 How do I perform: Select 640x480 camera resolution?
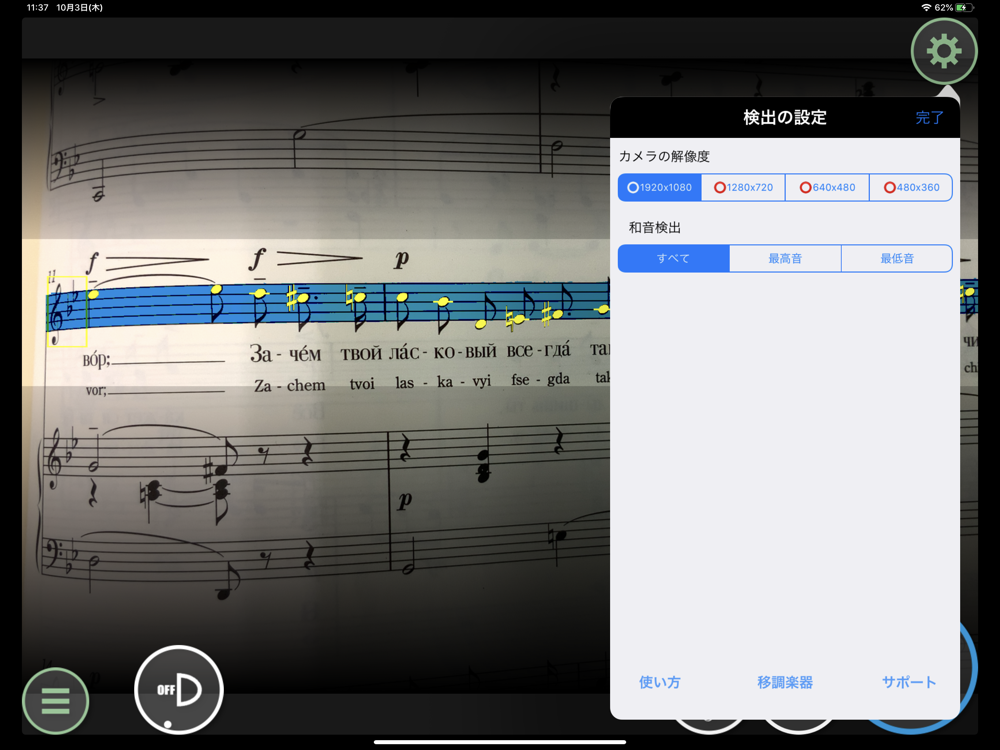pos(827,188)
